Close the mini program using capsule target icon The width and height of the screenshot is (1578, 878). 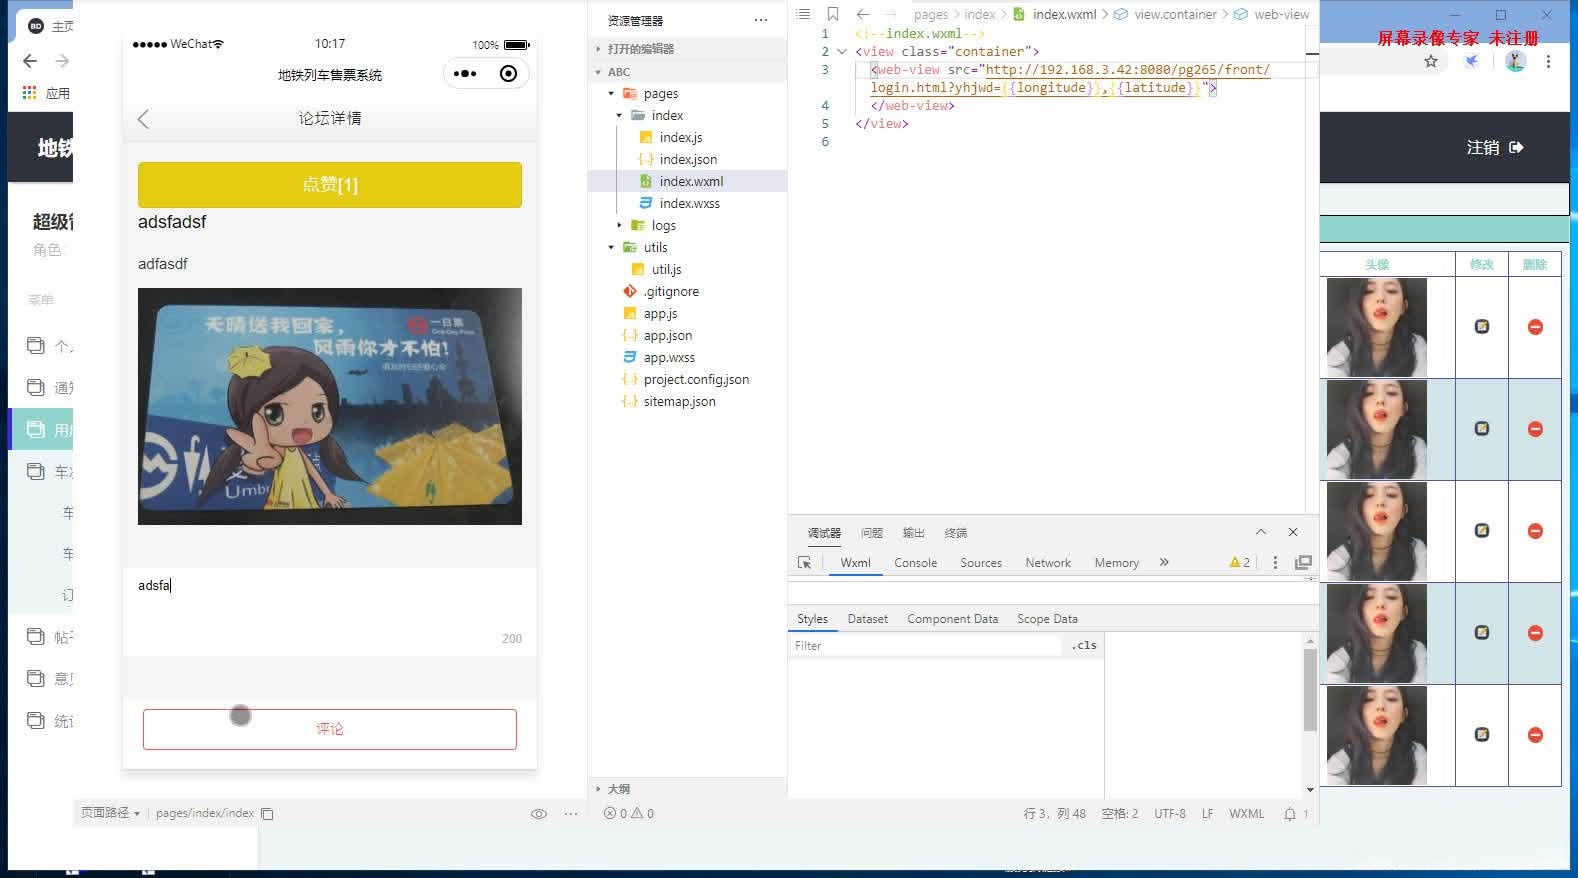pos(508,73)
